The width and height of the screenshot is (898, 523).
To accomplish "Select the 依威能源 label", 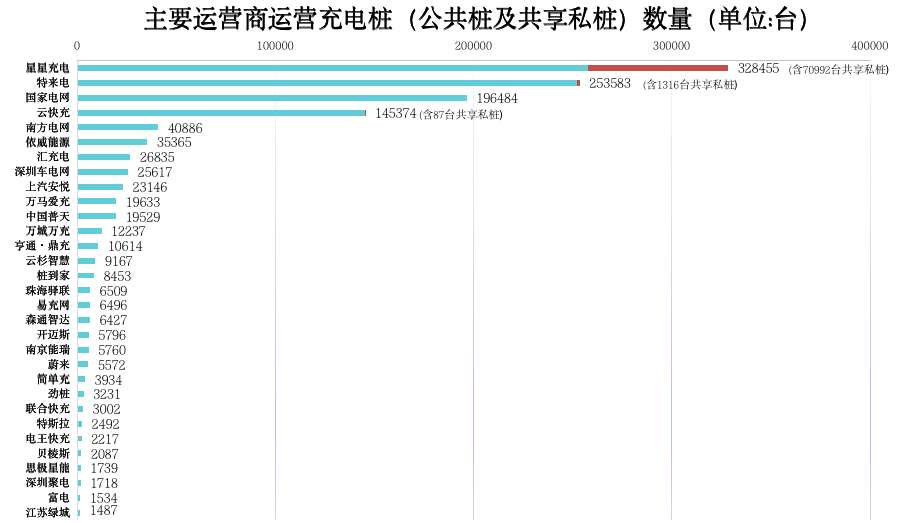I will [x=48, y=141].
